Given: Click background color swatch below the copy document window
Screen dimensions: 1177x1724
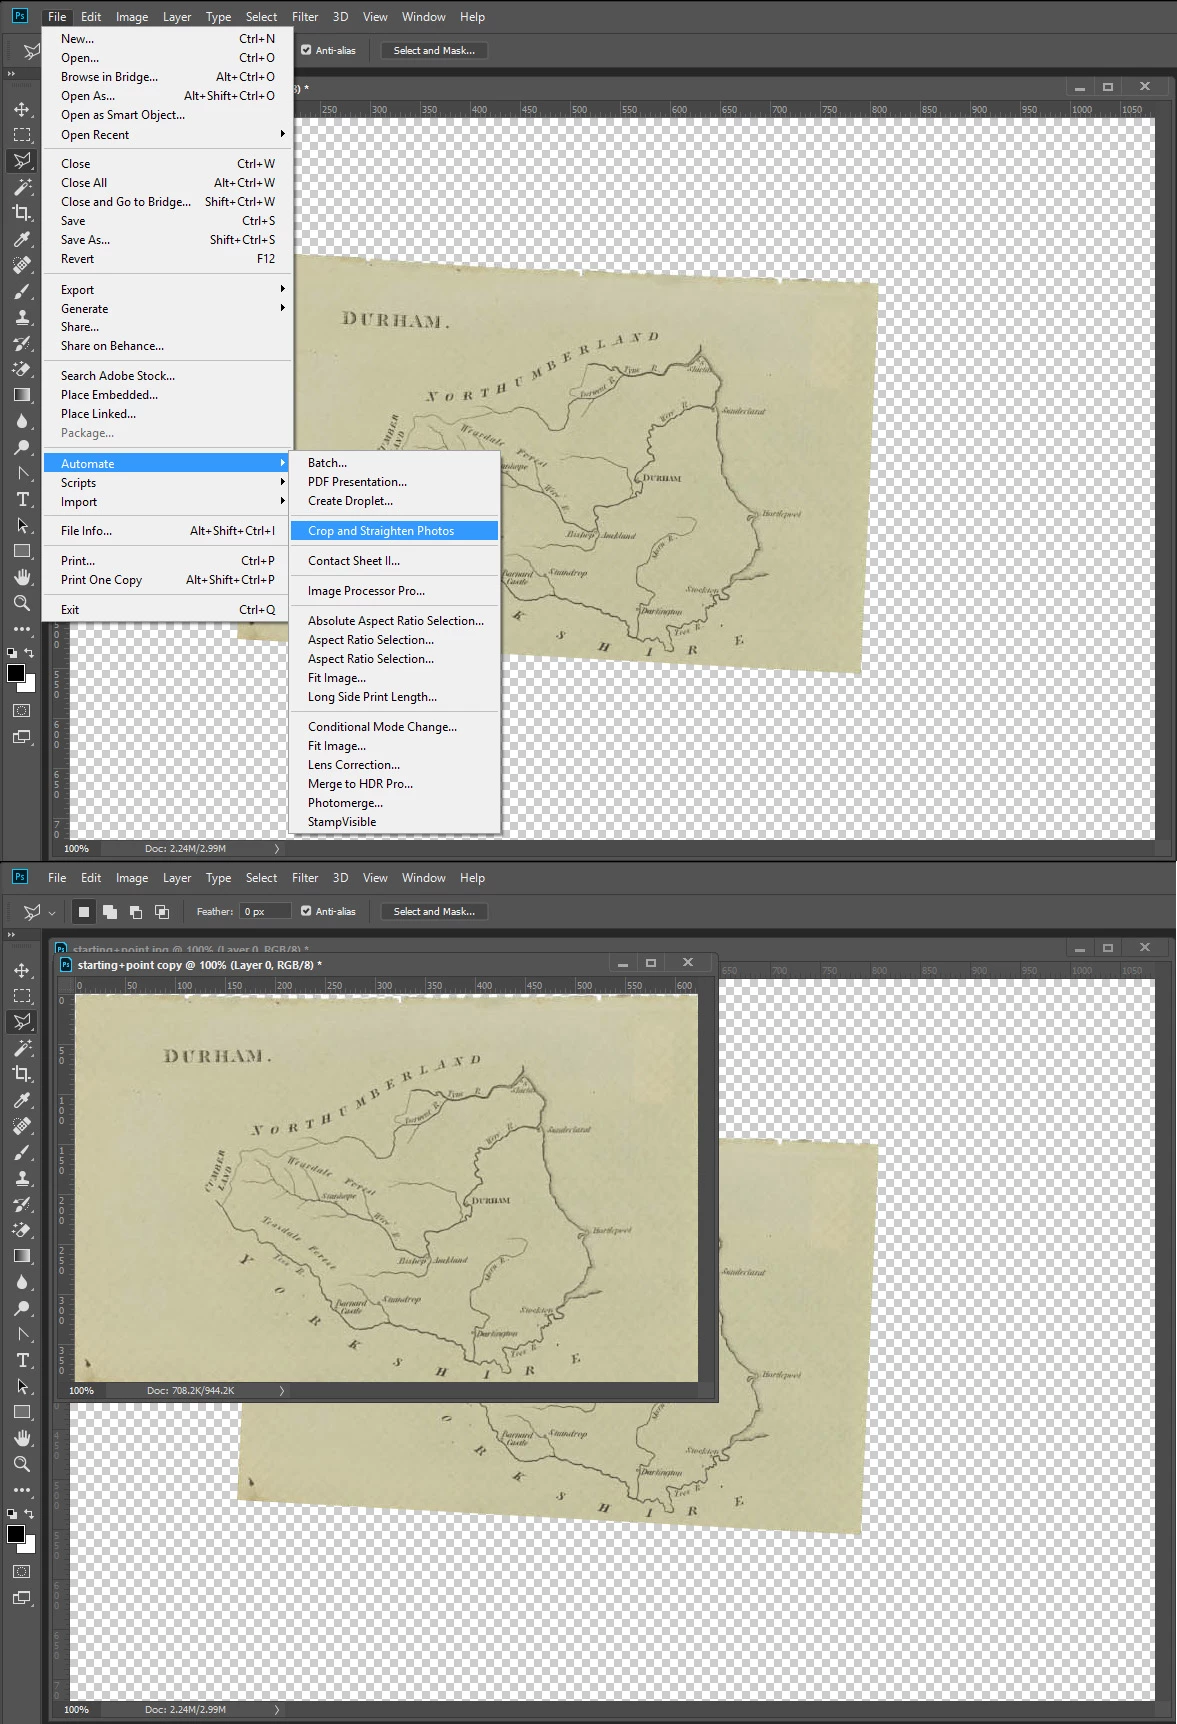Looking at the screenshot, I should tap(29, 1546).
